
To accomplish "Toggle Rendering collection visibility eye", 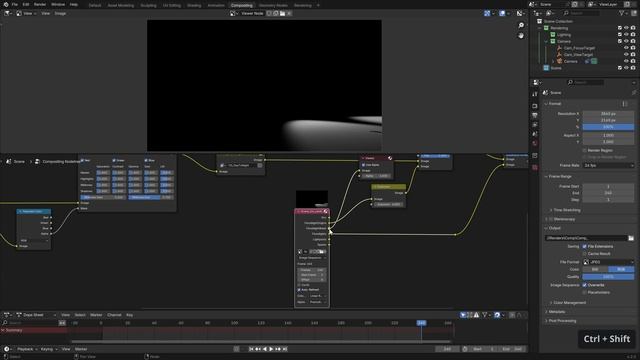I will [x=626, y=28].
